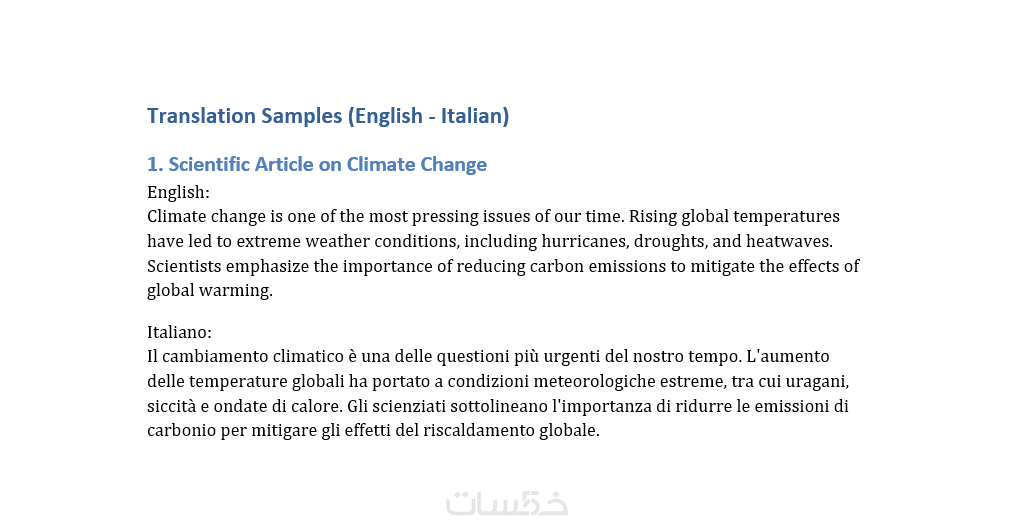Click the 'Translation Samples (English - Italian)' title
The width and height of the screenshot is (1015, 527).
click(x=328, y=116)
